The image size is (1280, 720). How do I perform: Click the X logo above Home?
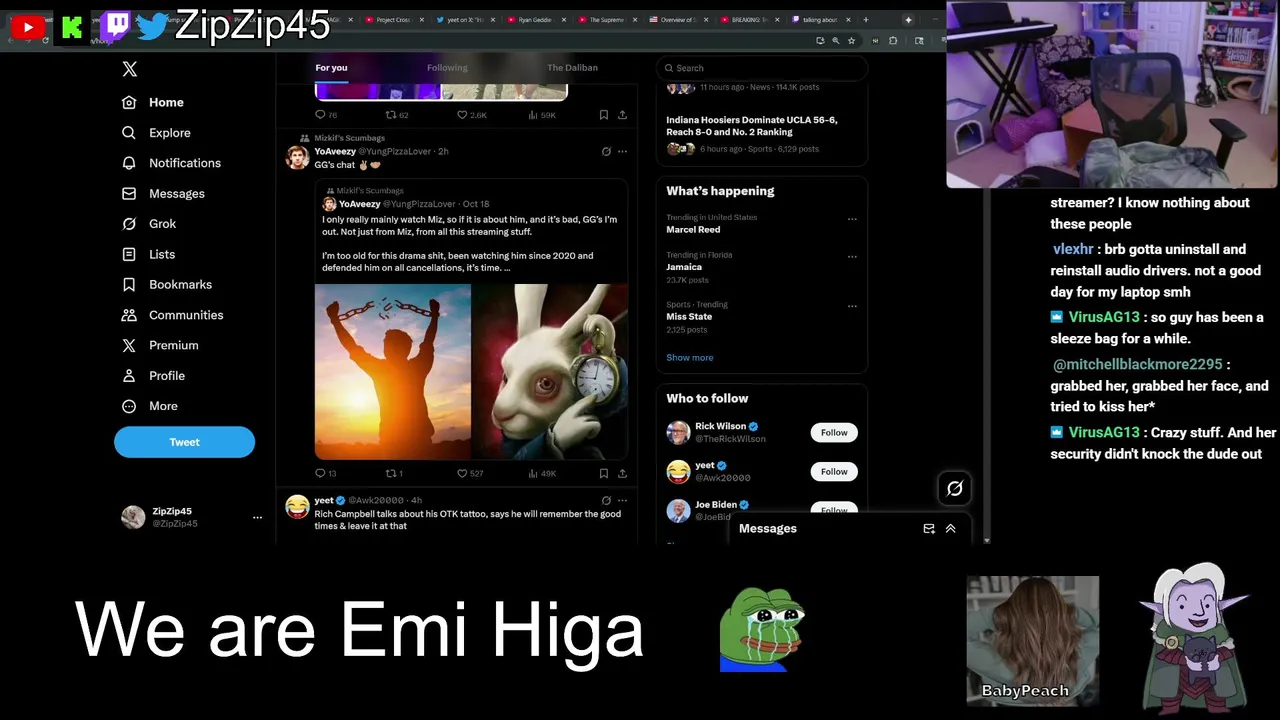[129, 69]
